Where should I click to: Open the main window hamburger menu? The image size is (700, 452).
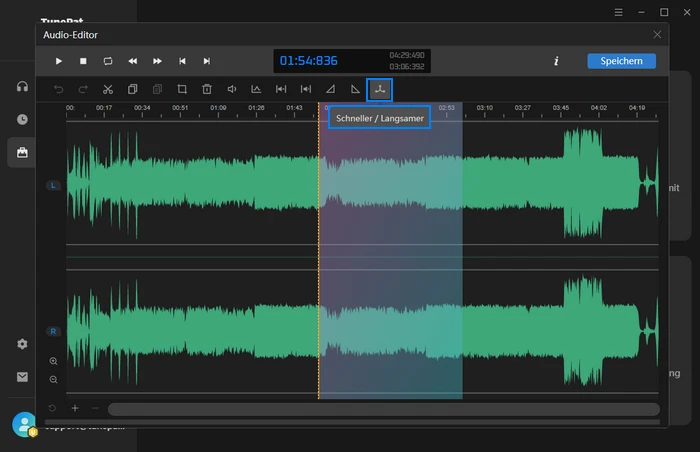point(618,13)
